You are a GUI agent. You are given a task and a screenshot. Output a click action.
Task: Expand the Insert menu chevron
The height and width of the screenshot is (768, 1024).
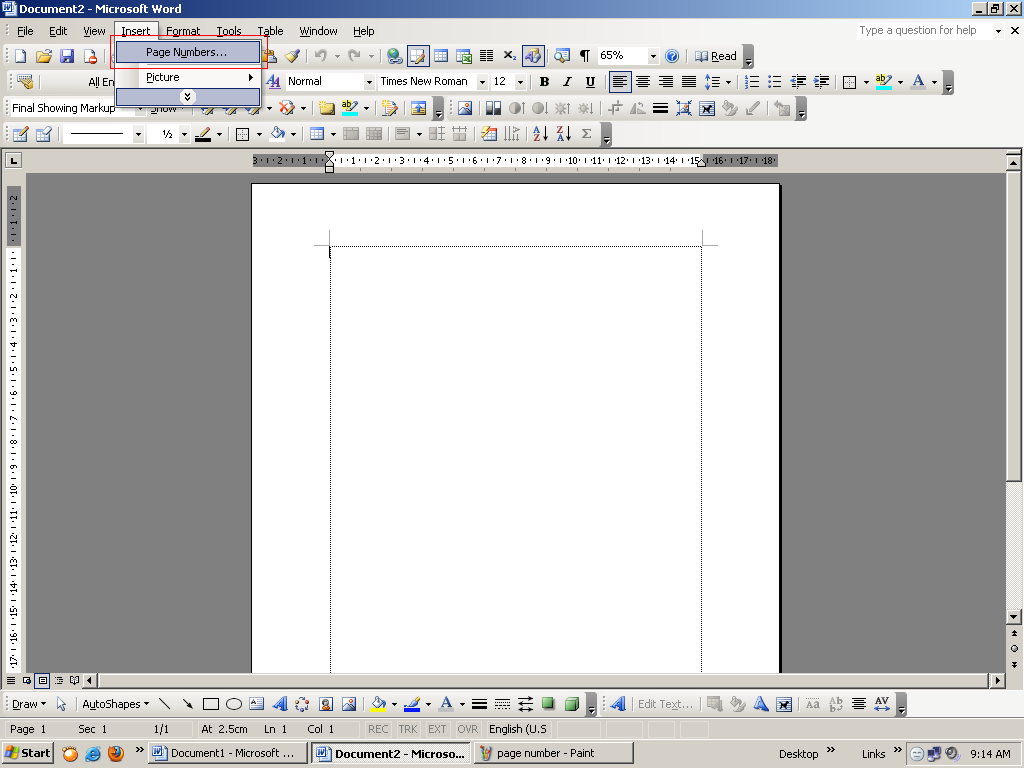coord(187,97)
